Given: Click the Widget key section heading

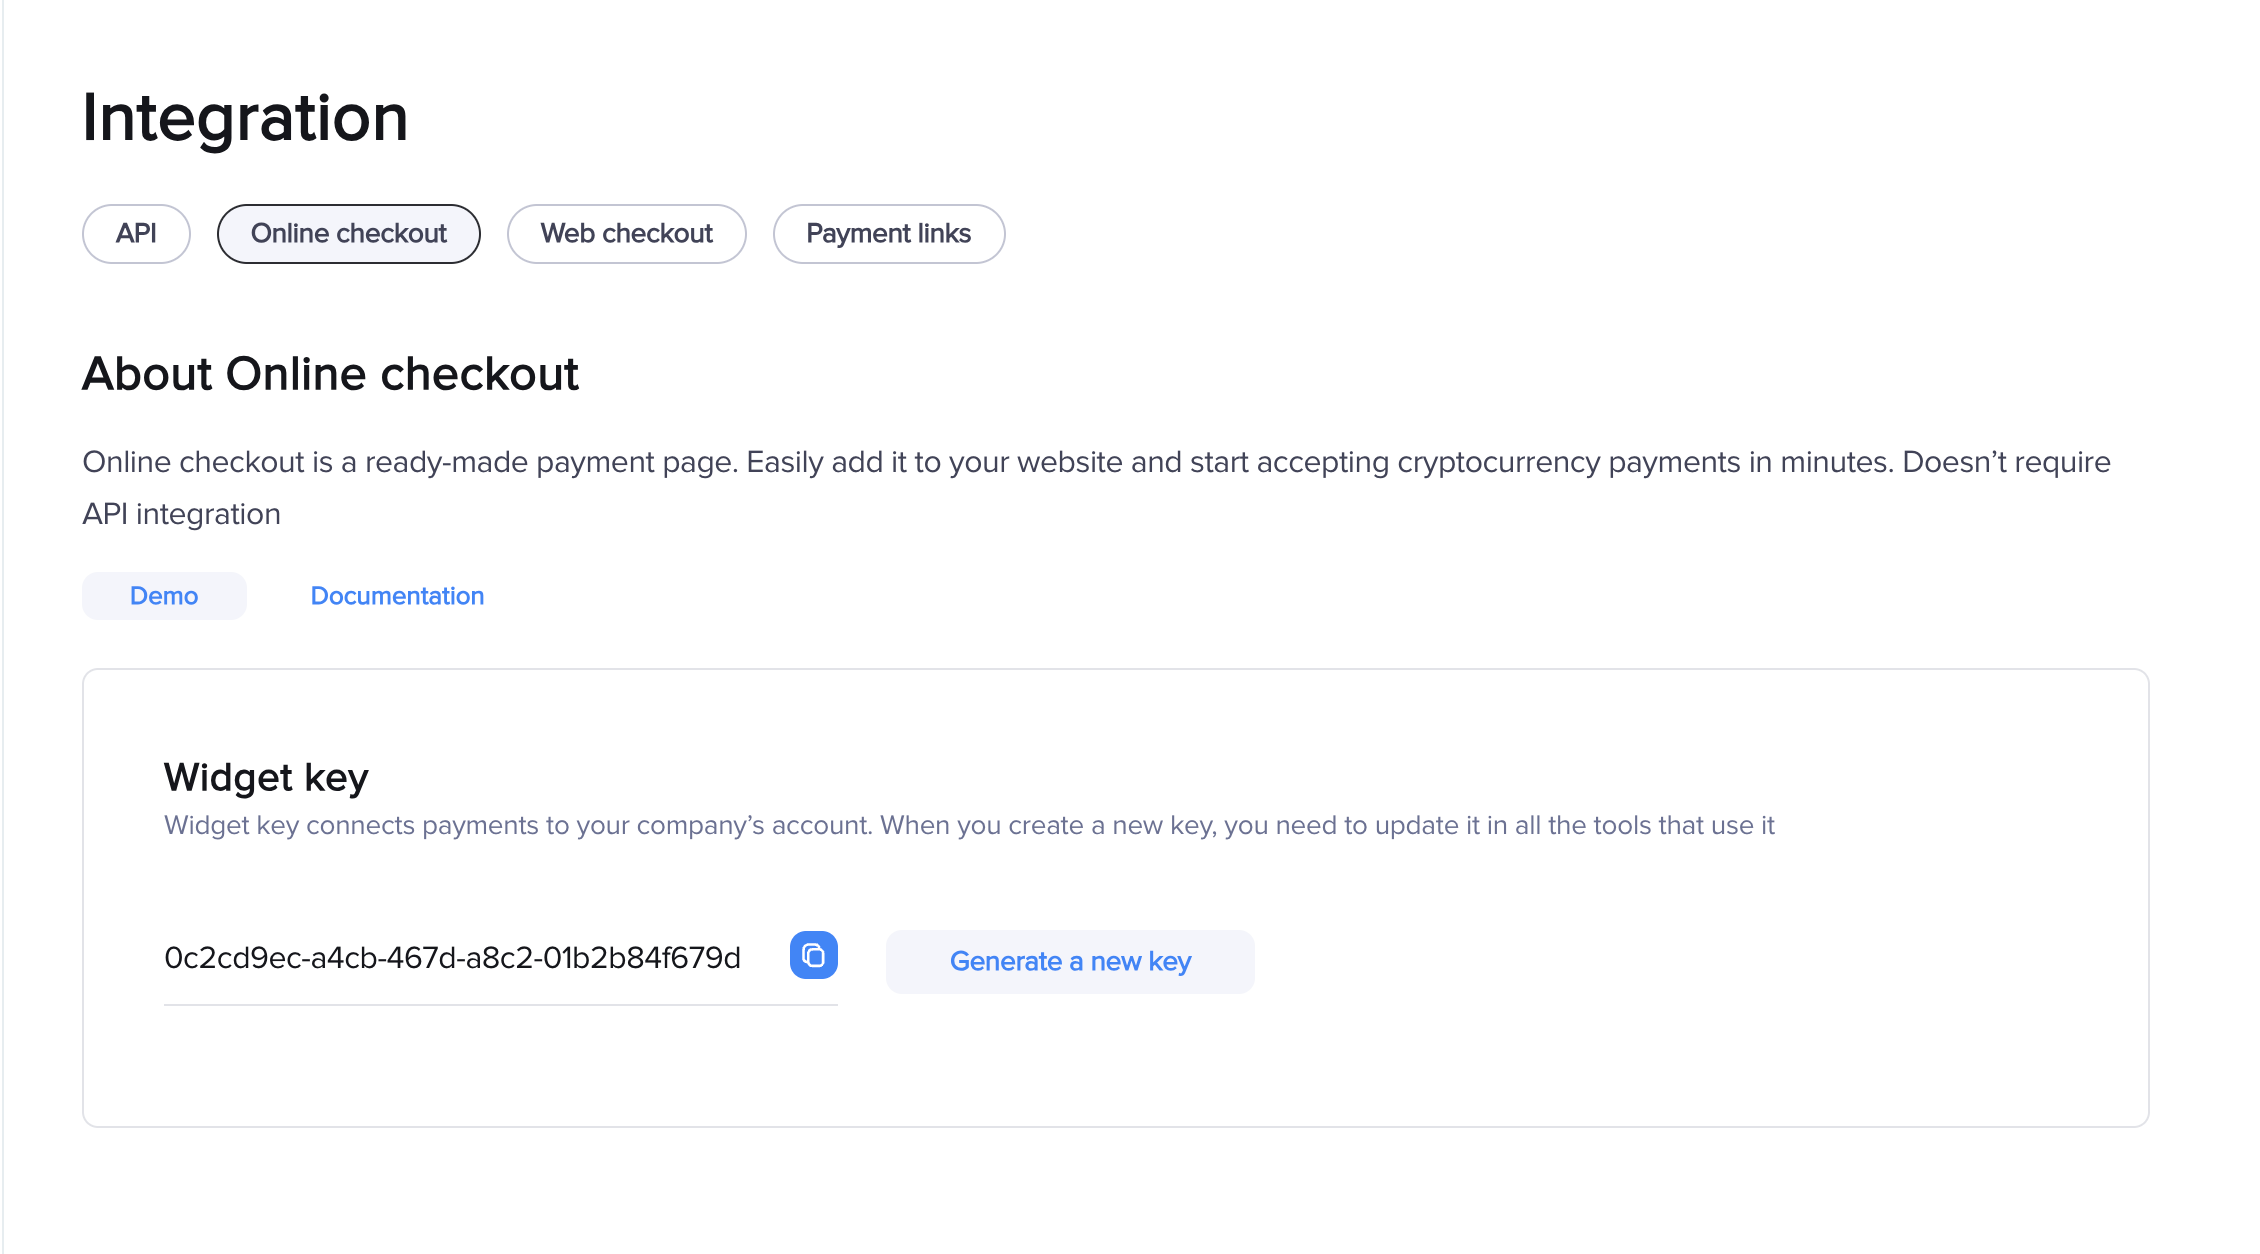Looking at the screenshot, I should click(x=266, y=777).
